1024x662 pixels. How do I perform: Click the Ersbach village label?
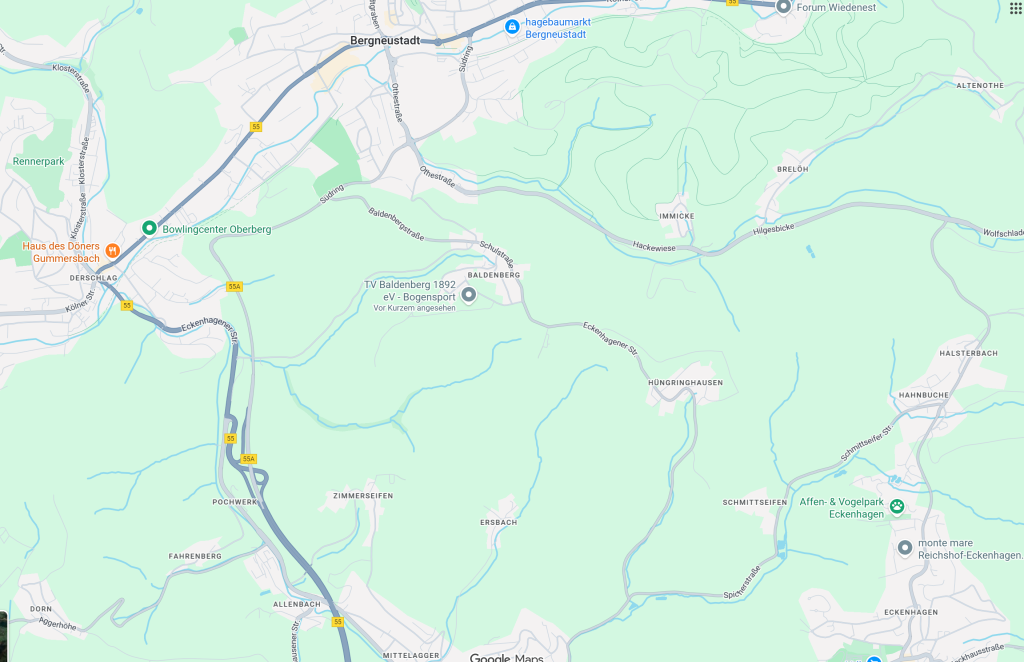tap(498, 522)
